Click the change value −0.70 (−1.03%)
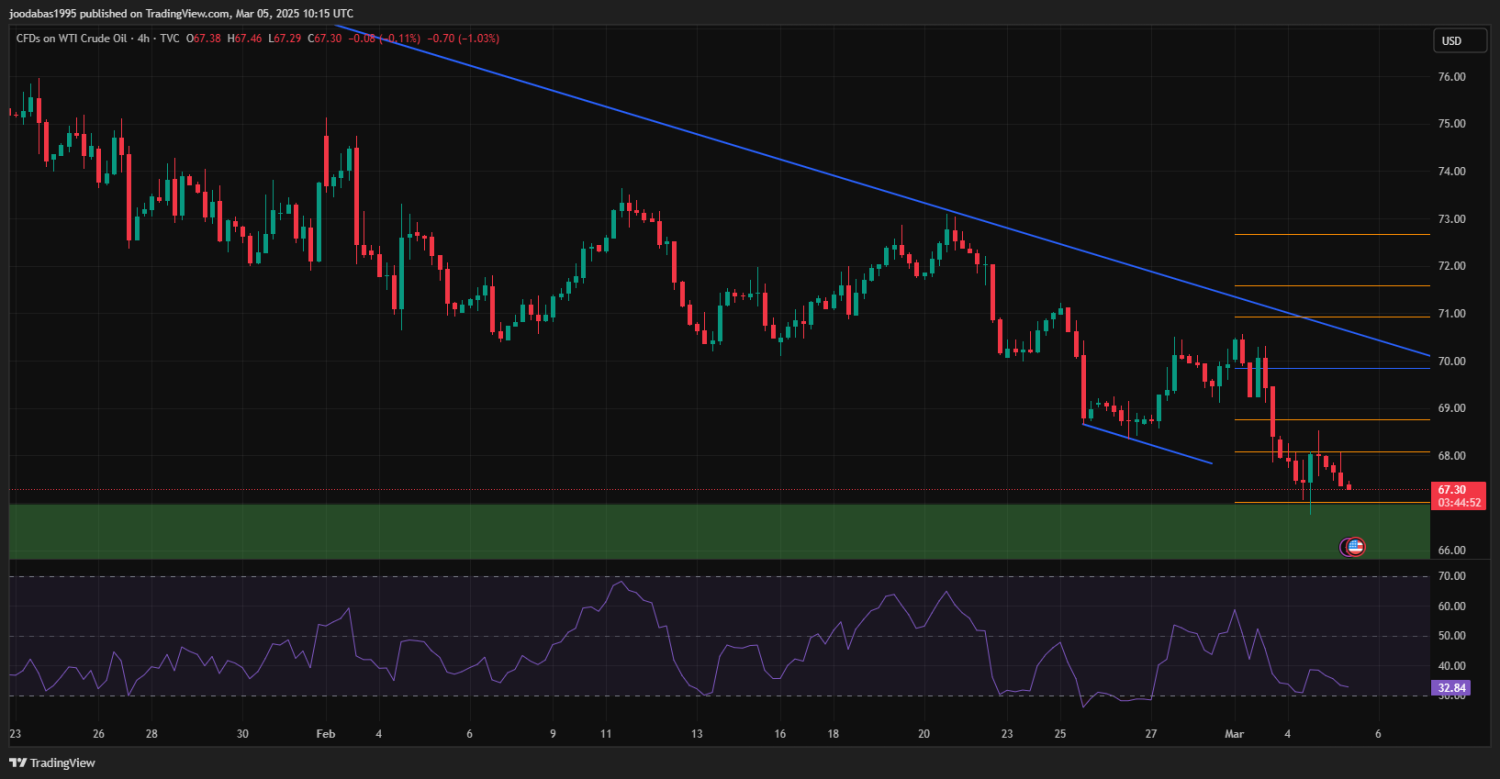 [x=463, y=38]
